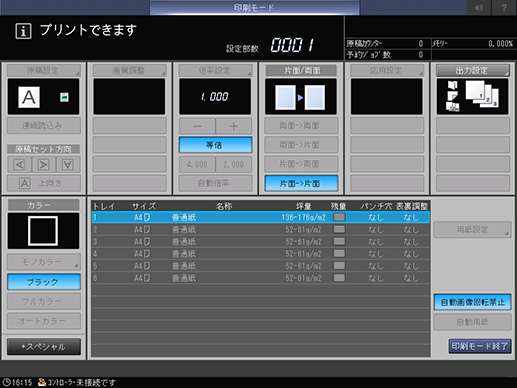Screen dimensions: 517x388
Task: Open 原稿設定 panel
Action: [44, 70]
